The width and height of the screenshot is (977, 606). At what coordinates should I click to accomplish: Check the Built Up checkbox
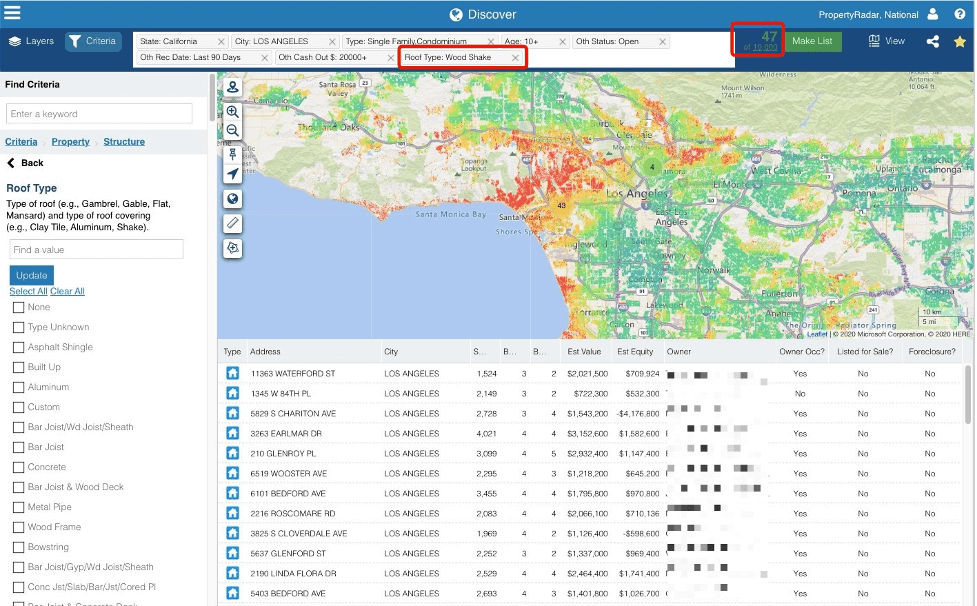tap(19, 367)
